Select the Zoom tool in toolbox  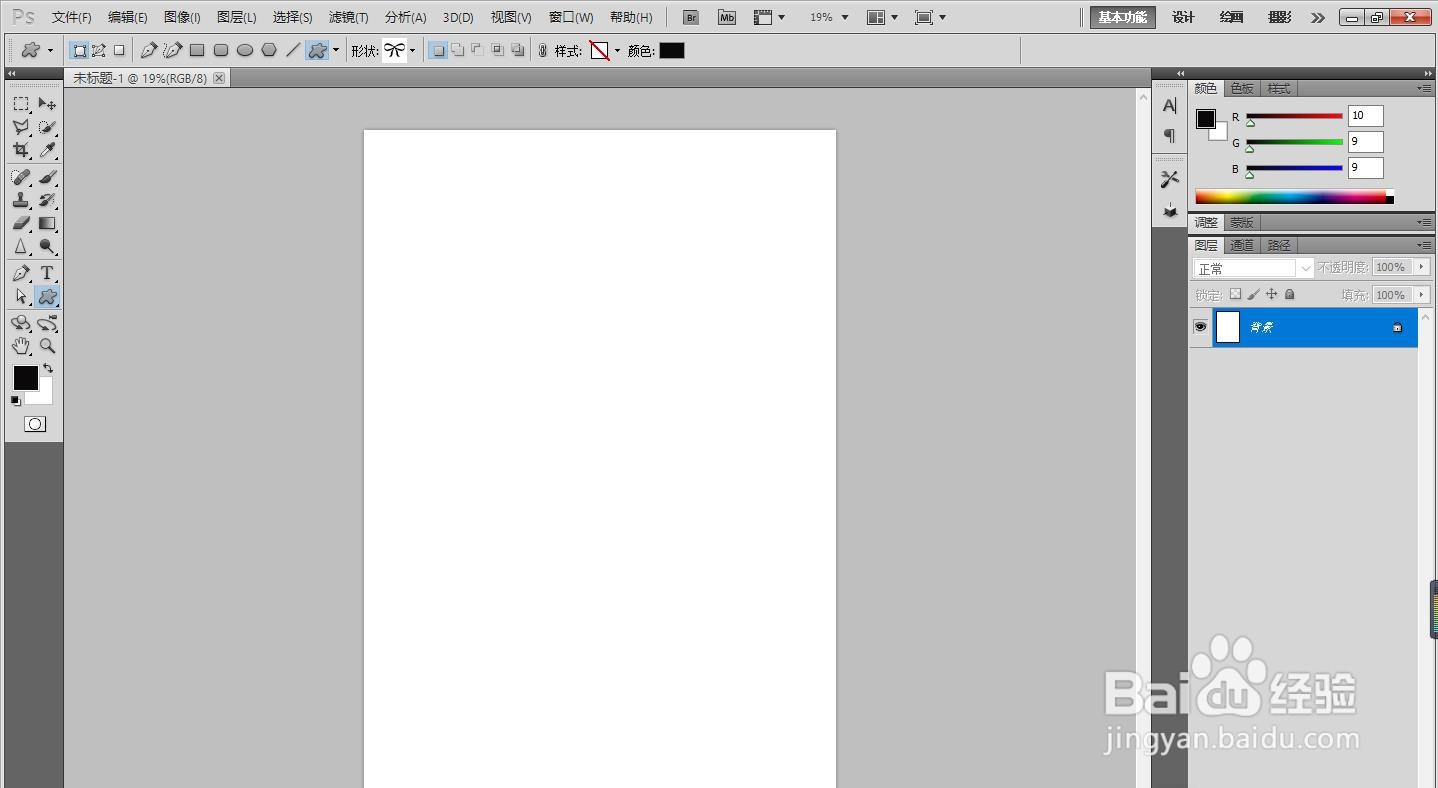pos(47,346)
